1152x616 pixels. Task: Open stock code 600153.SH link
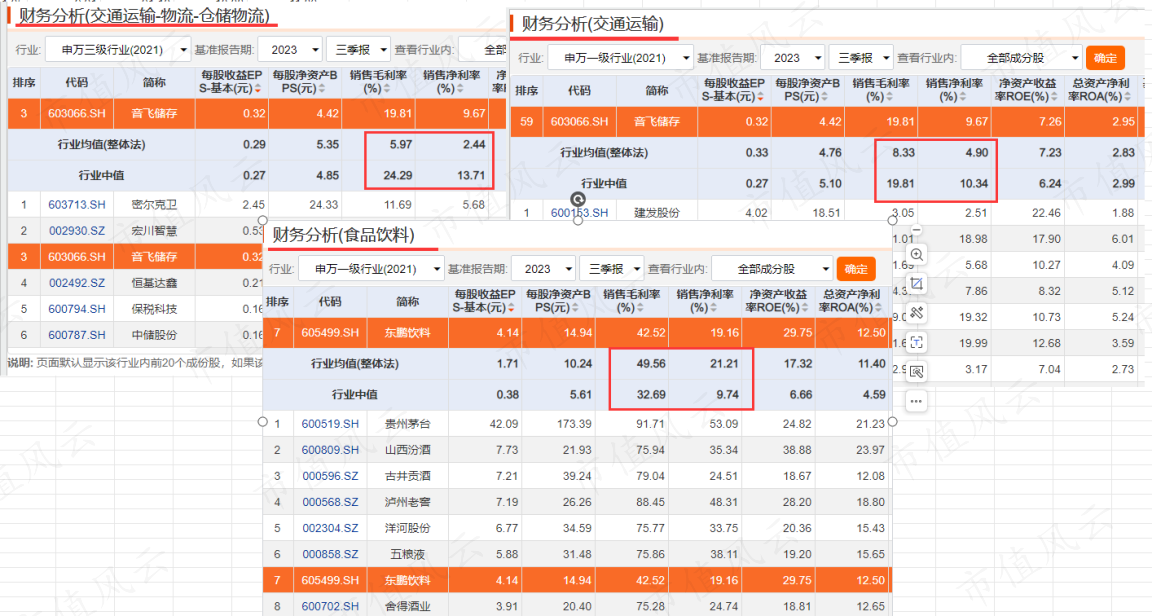(x=580, y=213)
